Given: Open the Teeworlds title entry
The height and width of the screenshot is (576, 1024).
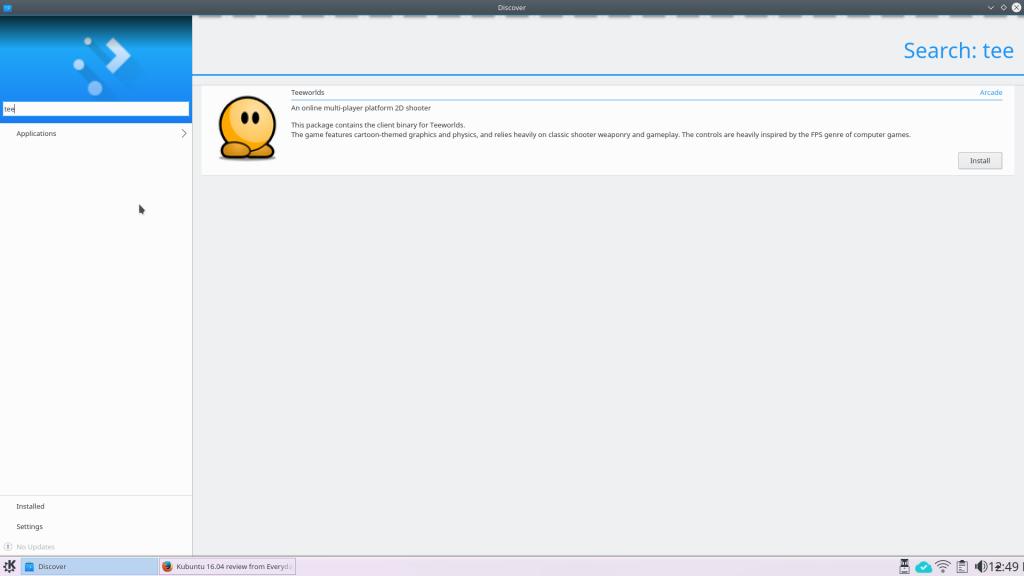Looking at the screenshot, I should click(308, 92).
